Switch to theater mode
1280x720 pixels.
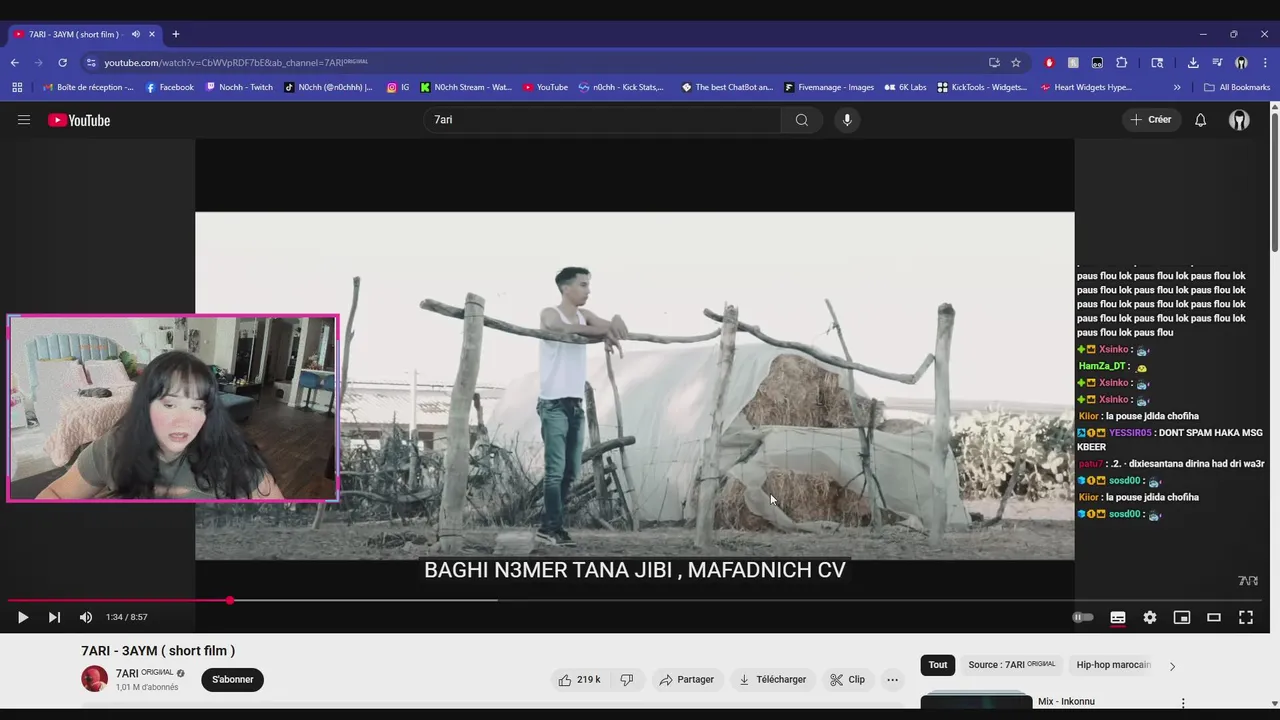[x=1214, y=617]
